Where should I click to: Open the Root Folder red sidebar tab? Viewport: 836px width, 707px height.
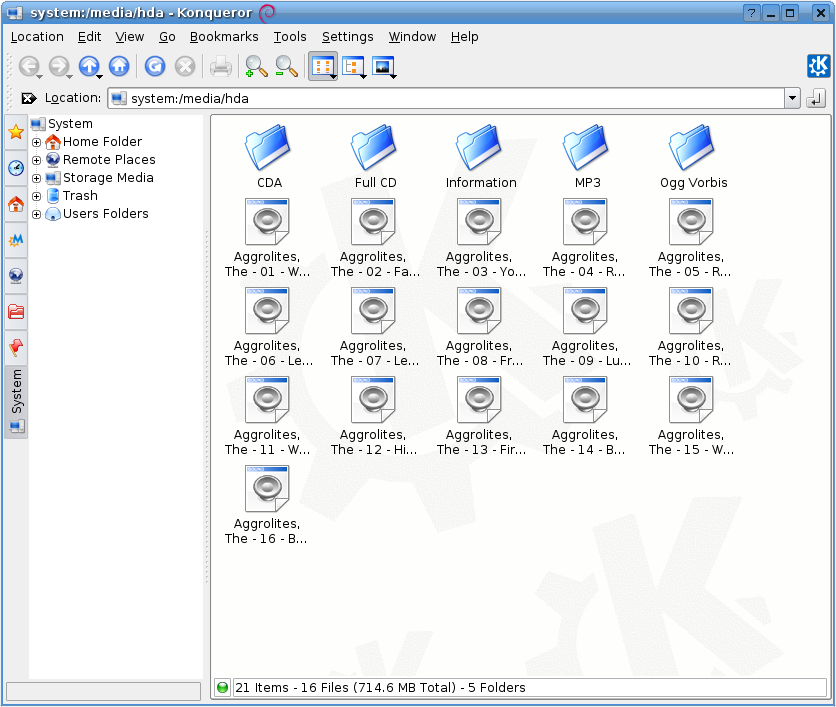click(16, 312)
